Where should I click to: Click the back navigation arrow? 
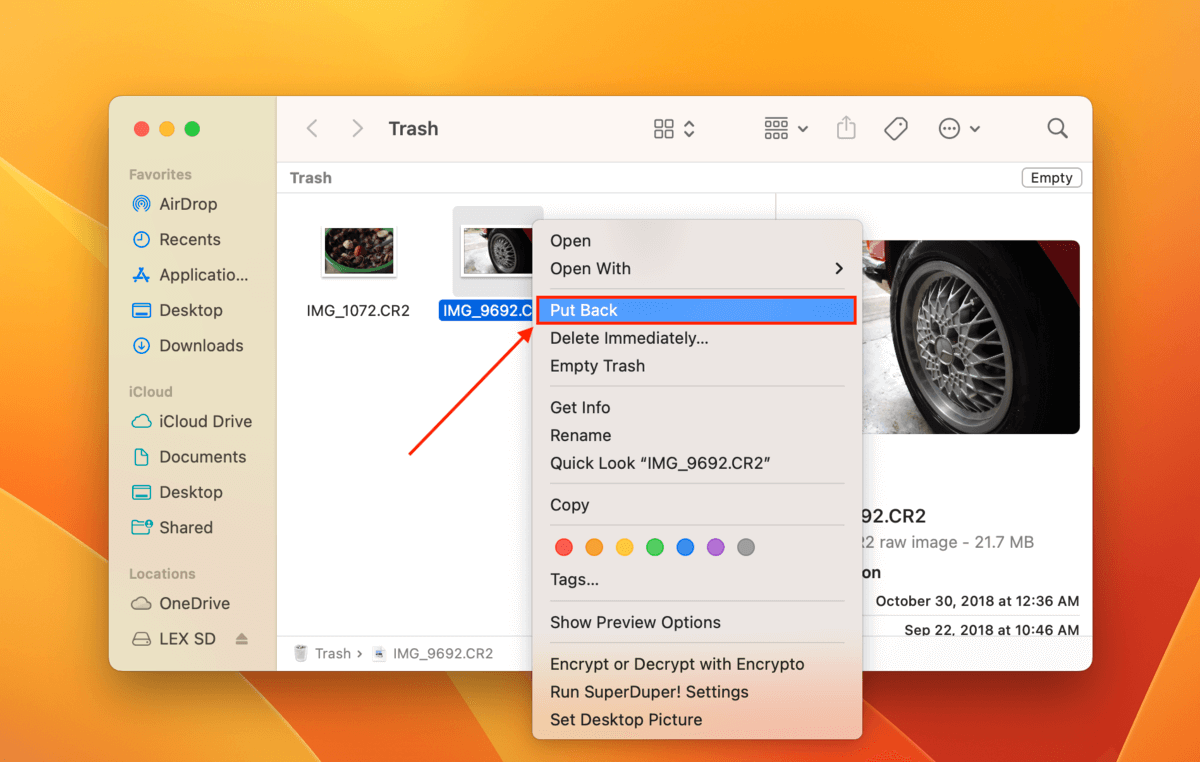coord(312,128)
